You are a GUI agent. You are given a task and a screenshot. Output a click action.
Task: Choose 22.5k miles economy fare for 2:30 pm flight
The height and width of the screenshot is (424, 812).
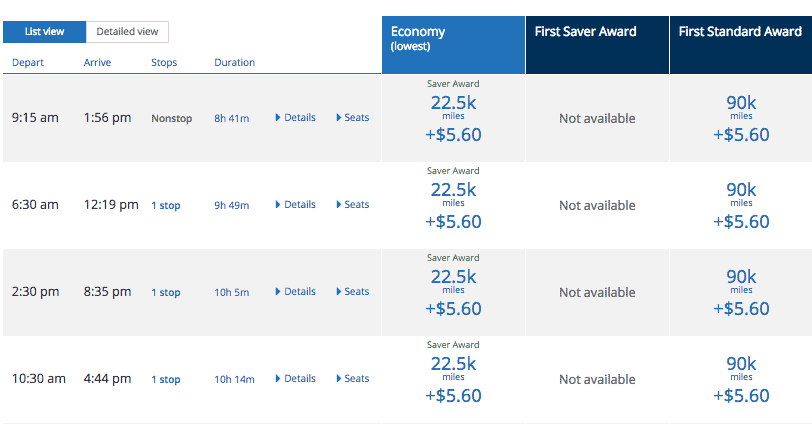click(x=454, y=292)
